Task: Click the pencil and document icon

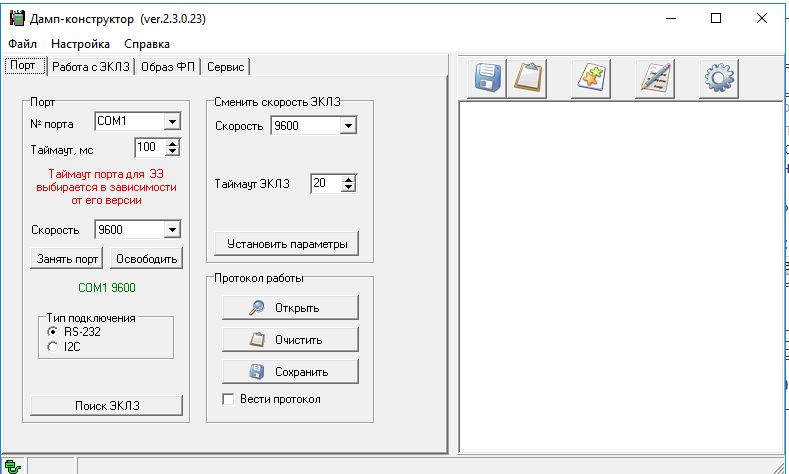Action: [656, 78]
